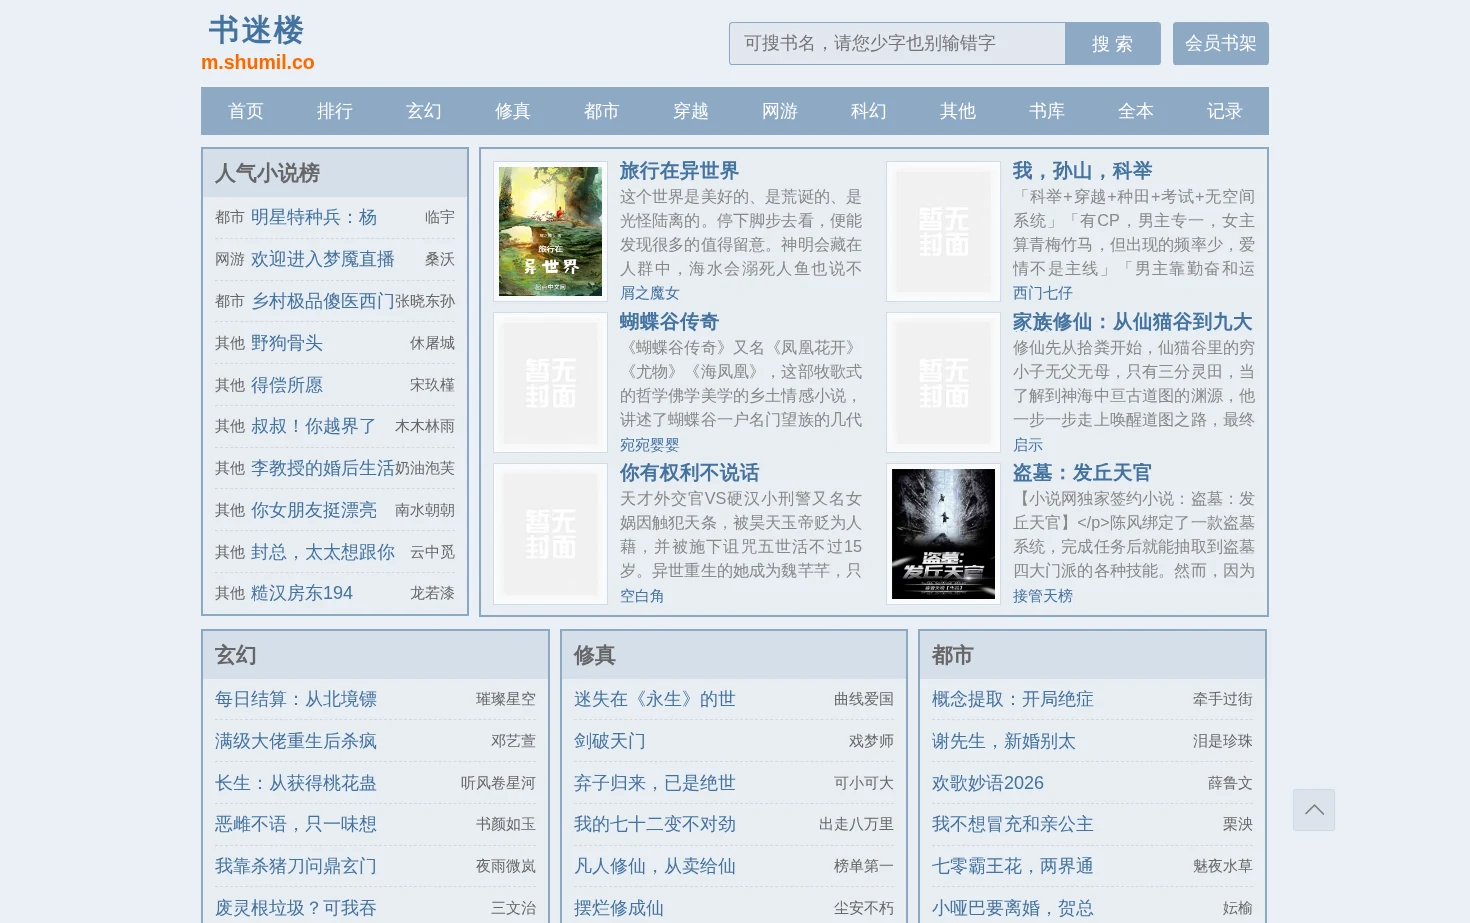Open ranked novel 欢迎进入梦魇直播
Viewport: 1470px width, 923px height.
pyautogui.click(x=323, y=259)
